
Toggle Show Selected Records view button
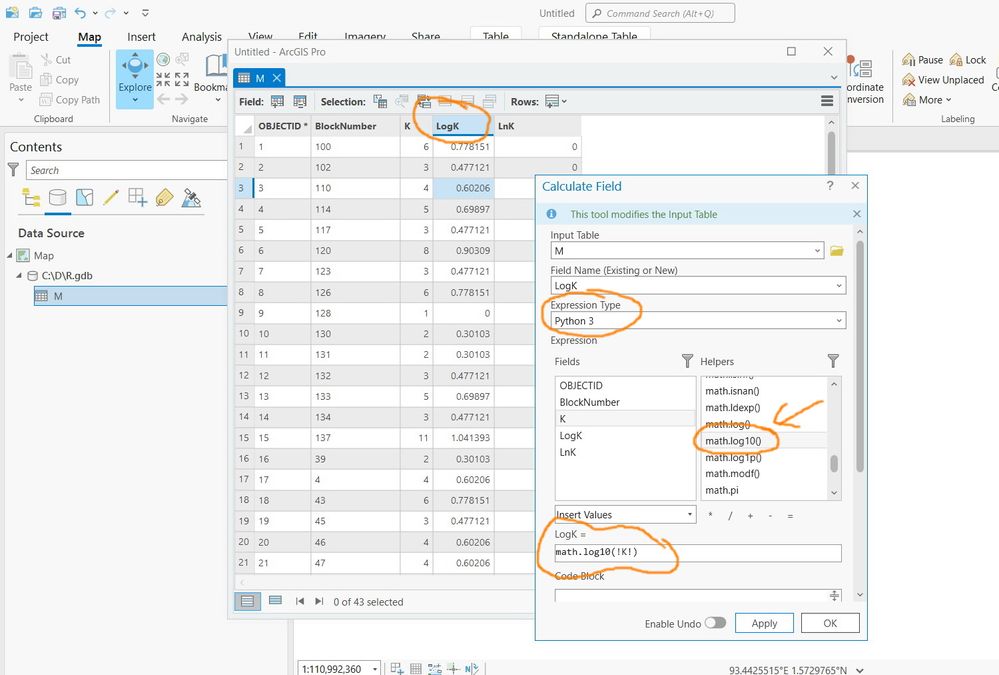(x=275, y=600)
